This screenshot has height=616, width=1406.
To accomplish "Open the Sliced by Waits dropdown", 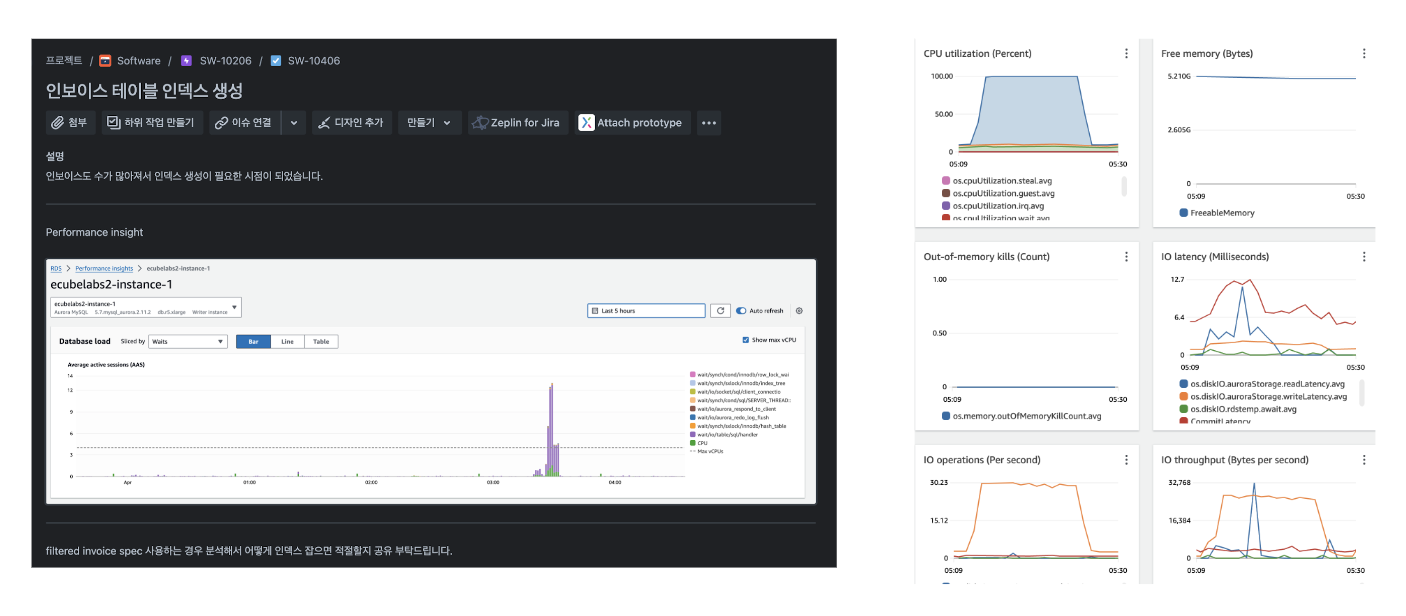I will (188, 341).
